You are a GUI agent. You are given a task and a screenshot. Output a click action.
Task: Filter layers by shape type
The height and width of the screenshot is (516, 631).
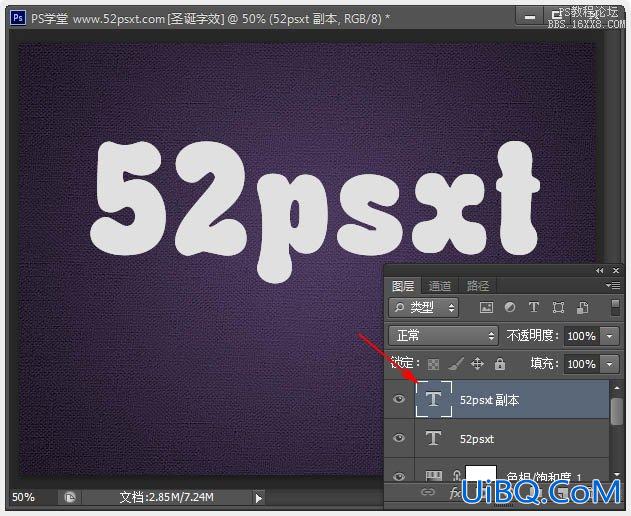point(558,308)
